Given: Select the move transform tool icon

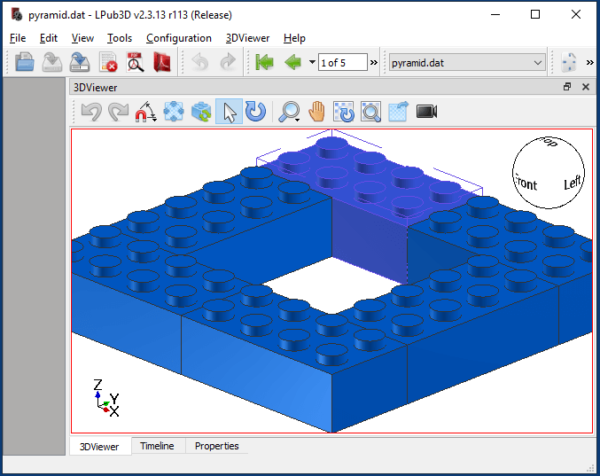Looking at the screenshot, I should 174,112.
